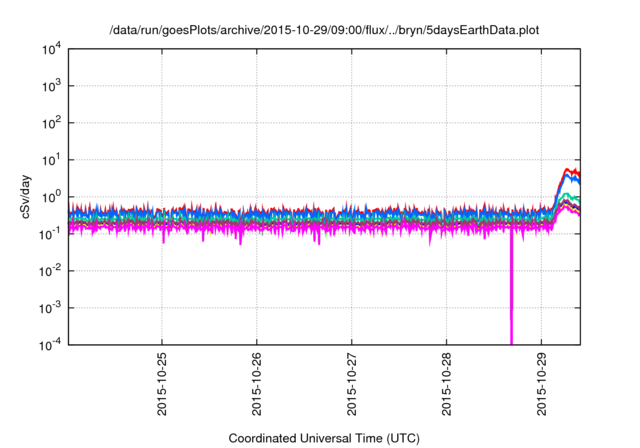This screenshot has width=640, height=448.
Task: Click the red curve peak on 2015-10-29
Action: [567, 170]
